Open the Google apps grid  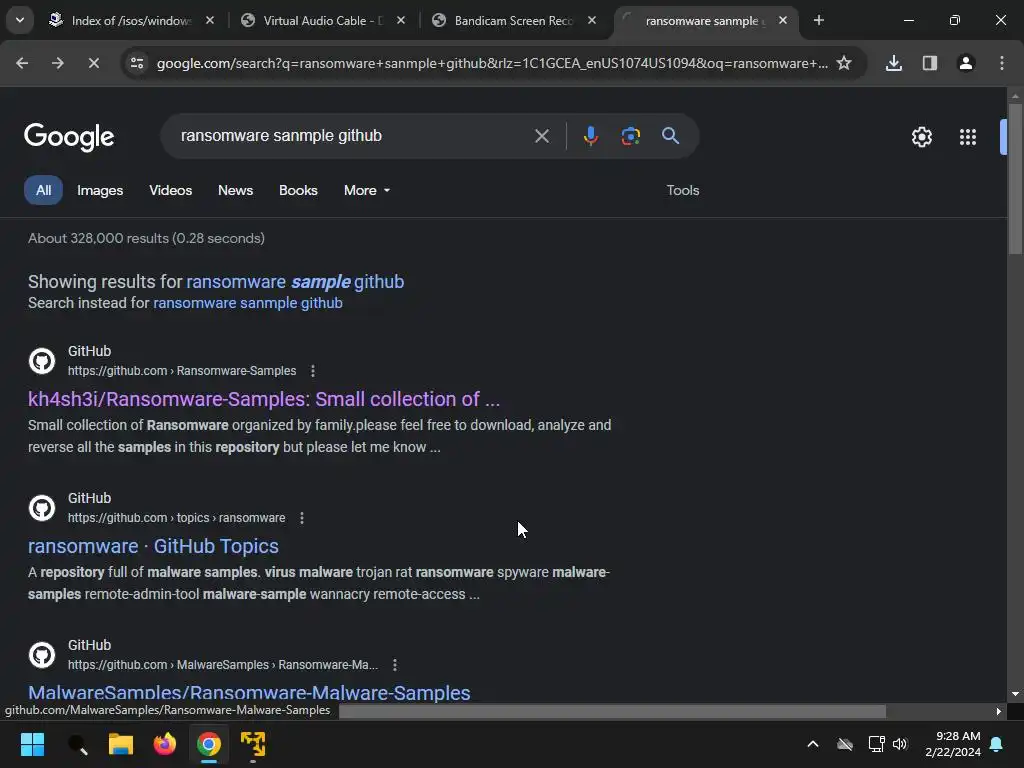(x=968, y=137)
